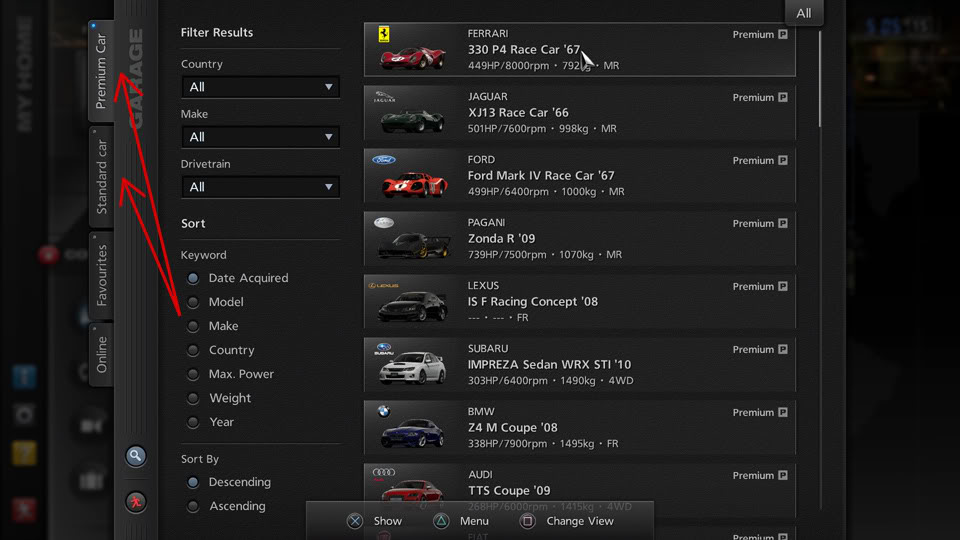Screen dimensions: 960x540
Task: Sort by Max. Power
Action: click(x=193, y=374)
